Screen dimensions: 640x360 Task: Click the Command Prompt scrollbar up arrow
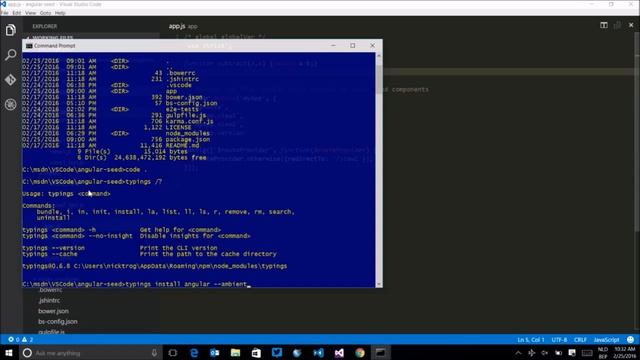pos(379,56)
